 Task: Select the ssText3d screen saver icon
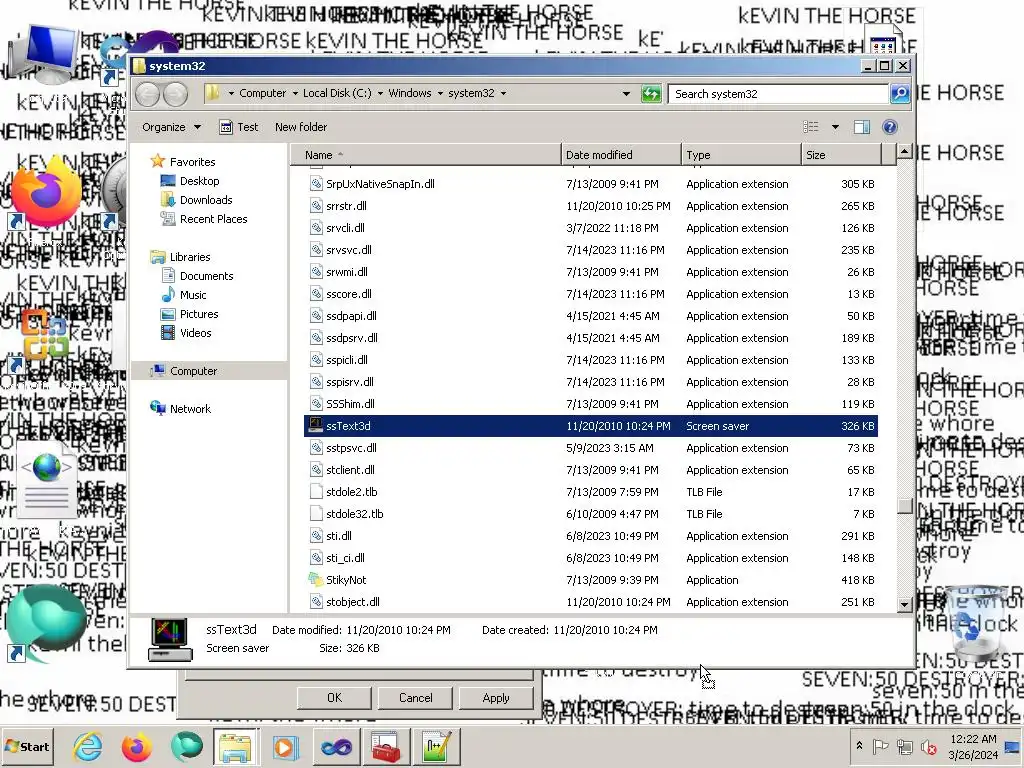pos(316,426)
